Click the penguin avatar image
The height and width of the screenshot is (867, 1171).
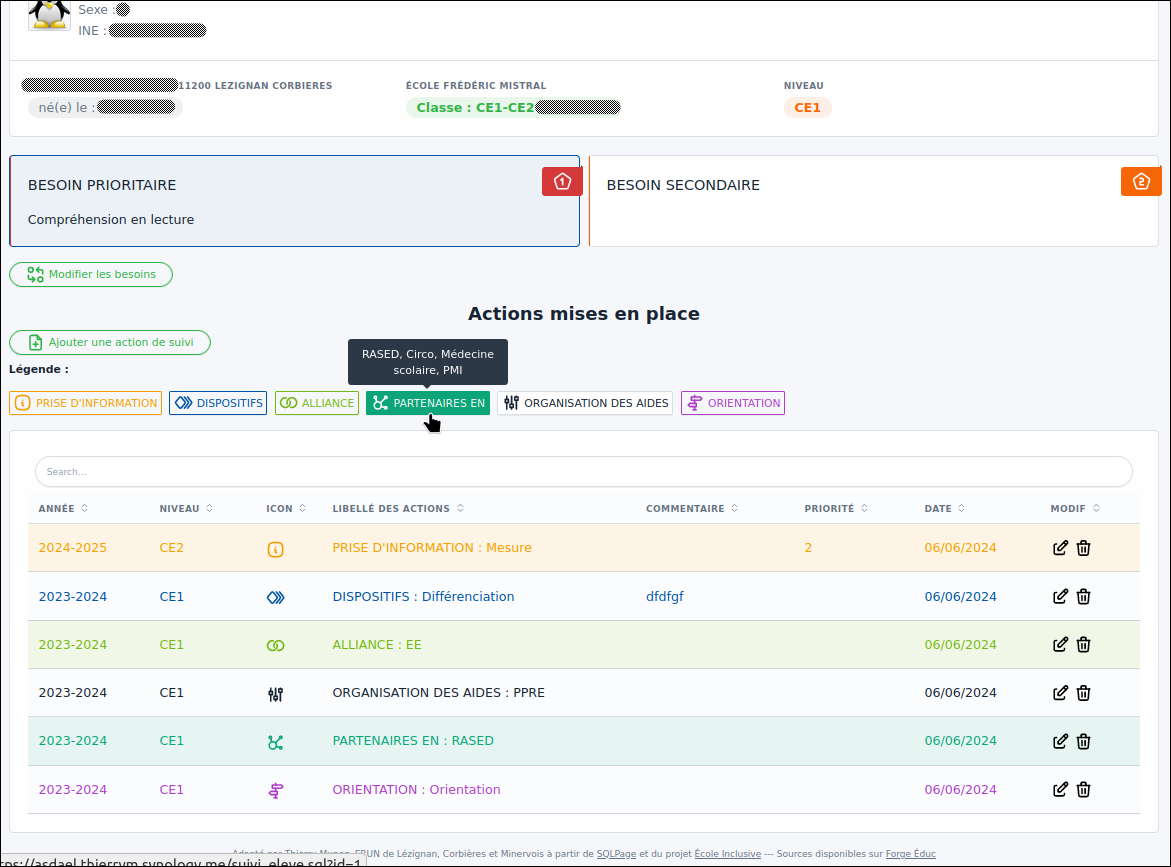pyautogui.click(x=49, y=15)
